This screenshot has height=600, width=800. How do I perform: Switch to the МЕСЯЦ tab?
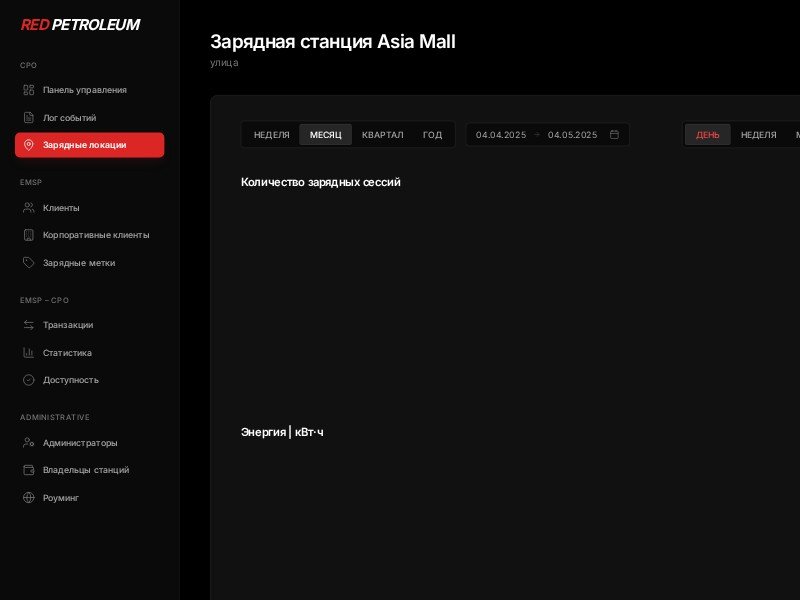click(326, 134)
